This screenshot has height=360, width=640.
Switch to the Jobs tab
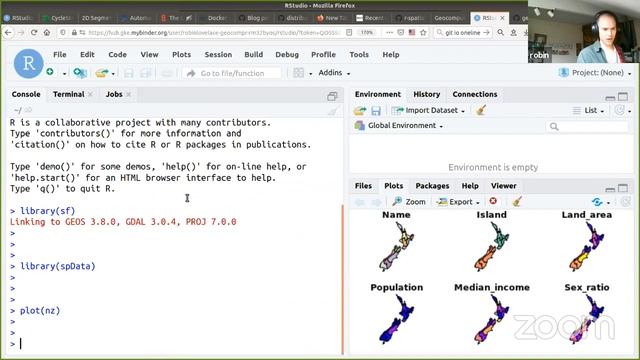click(x=114, y=94)
